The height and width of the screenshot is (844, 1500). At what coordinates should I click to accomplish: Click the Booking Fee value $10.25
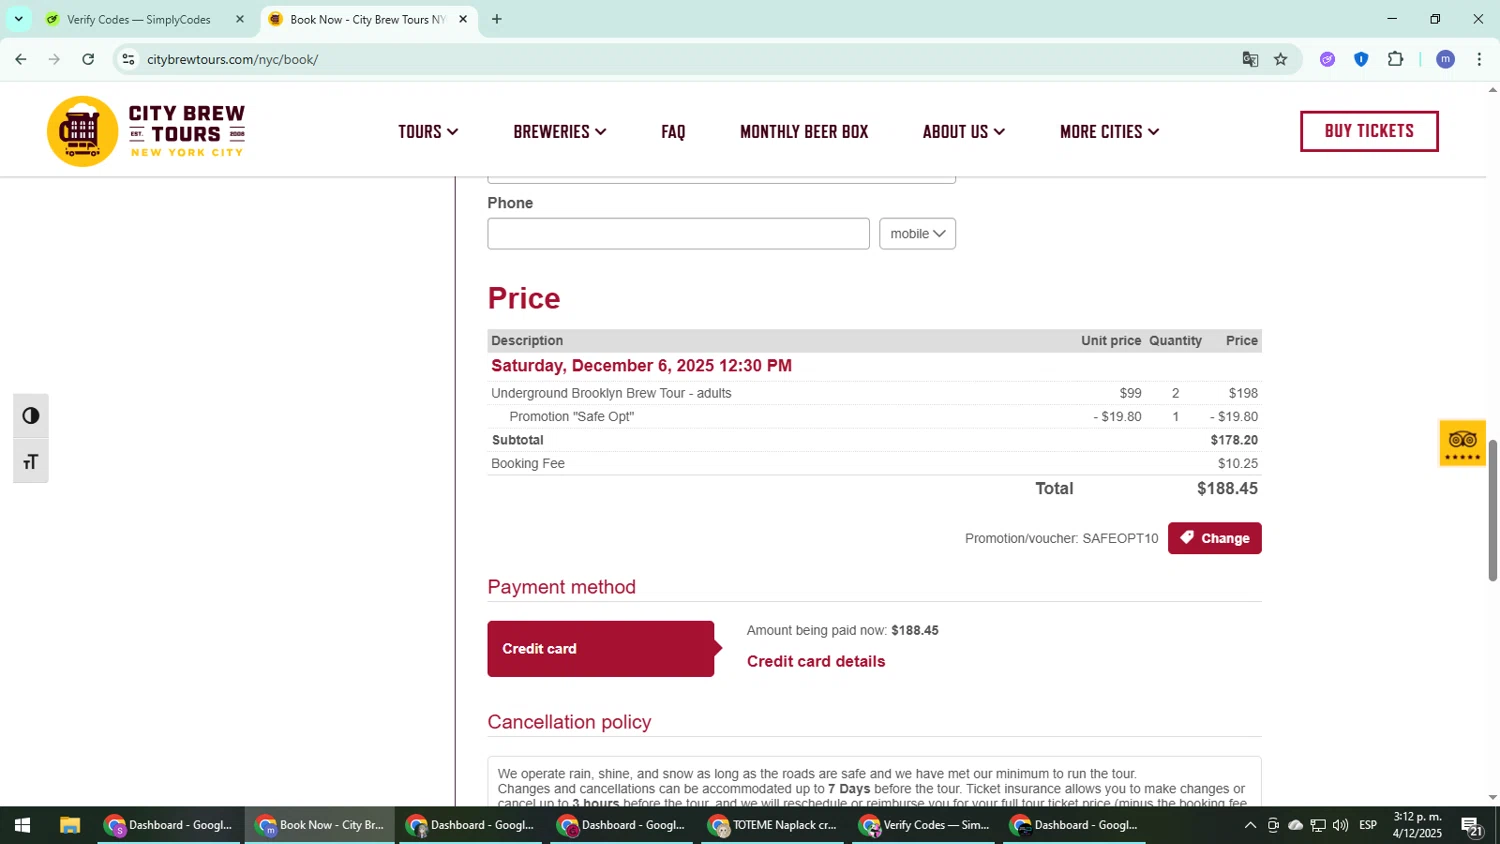(1238, 464)
